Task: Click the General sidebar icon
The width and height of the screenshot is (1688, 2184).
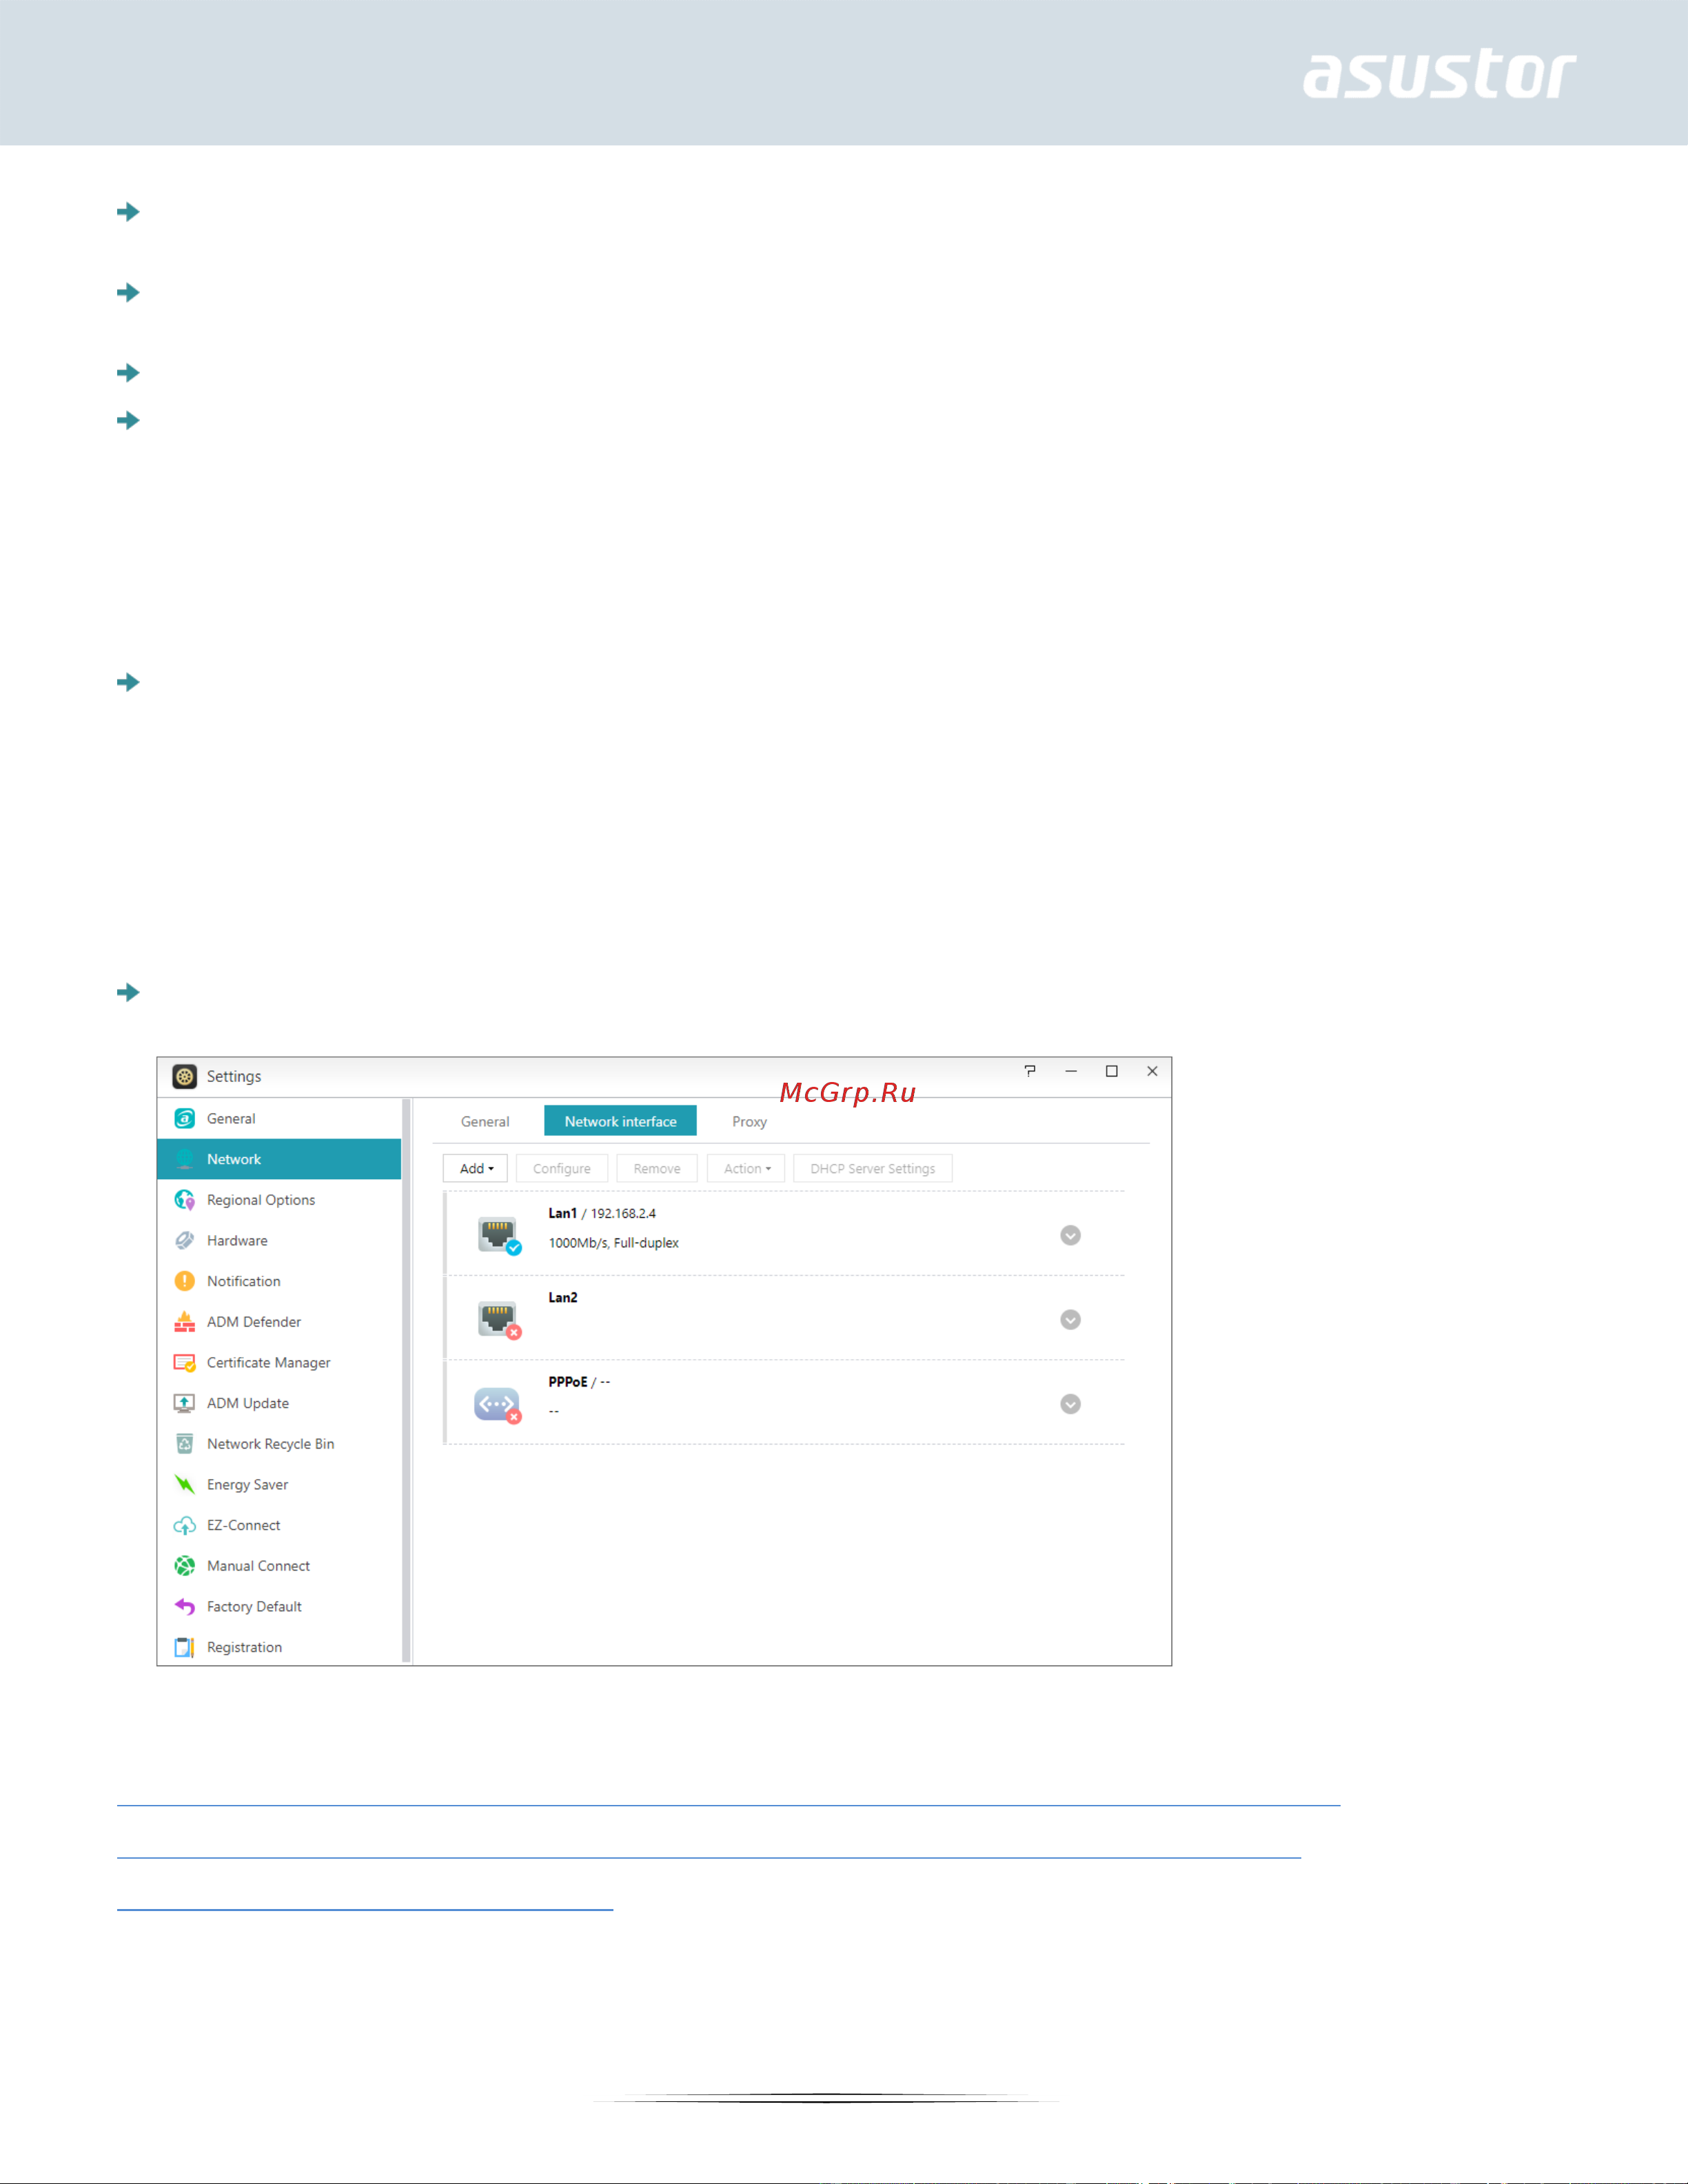Action: [184, 1118]
